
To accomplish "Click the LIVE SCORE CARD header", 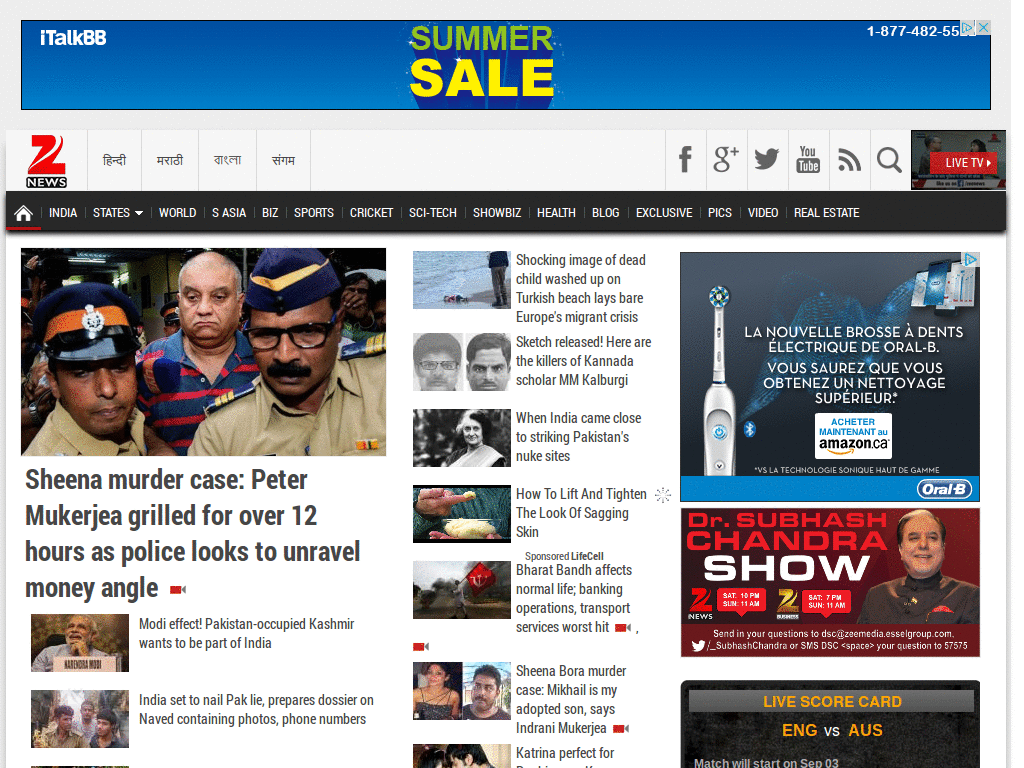I will pos(831,701).
